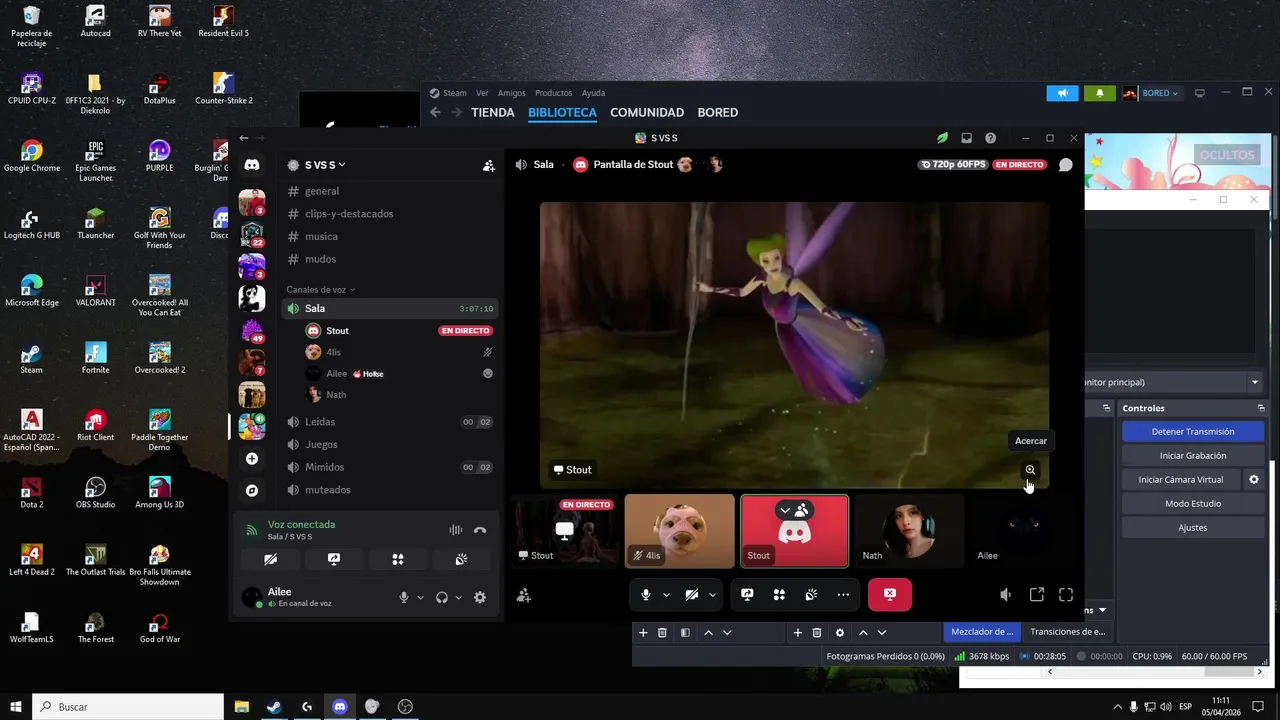Viewport: 1280px width, 720px height.
Task: Select 4lis video tile thumbnail
Action: click(x=680, y=531)
